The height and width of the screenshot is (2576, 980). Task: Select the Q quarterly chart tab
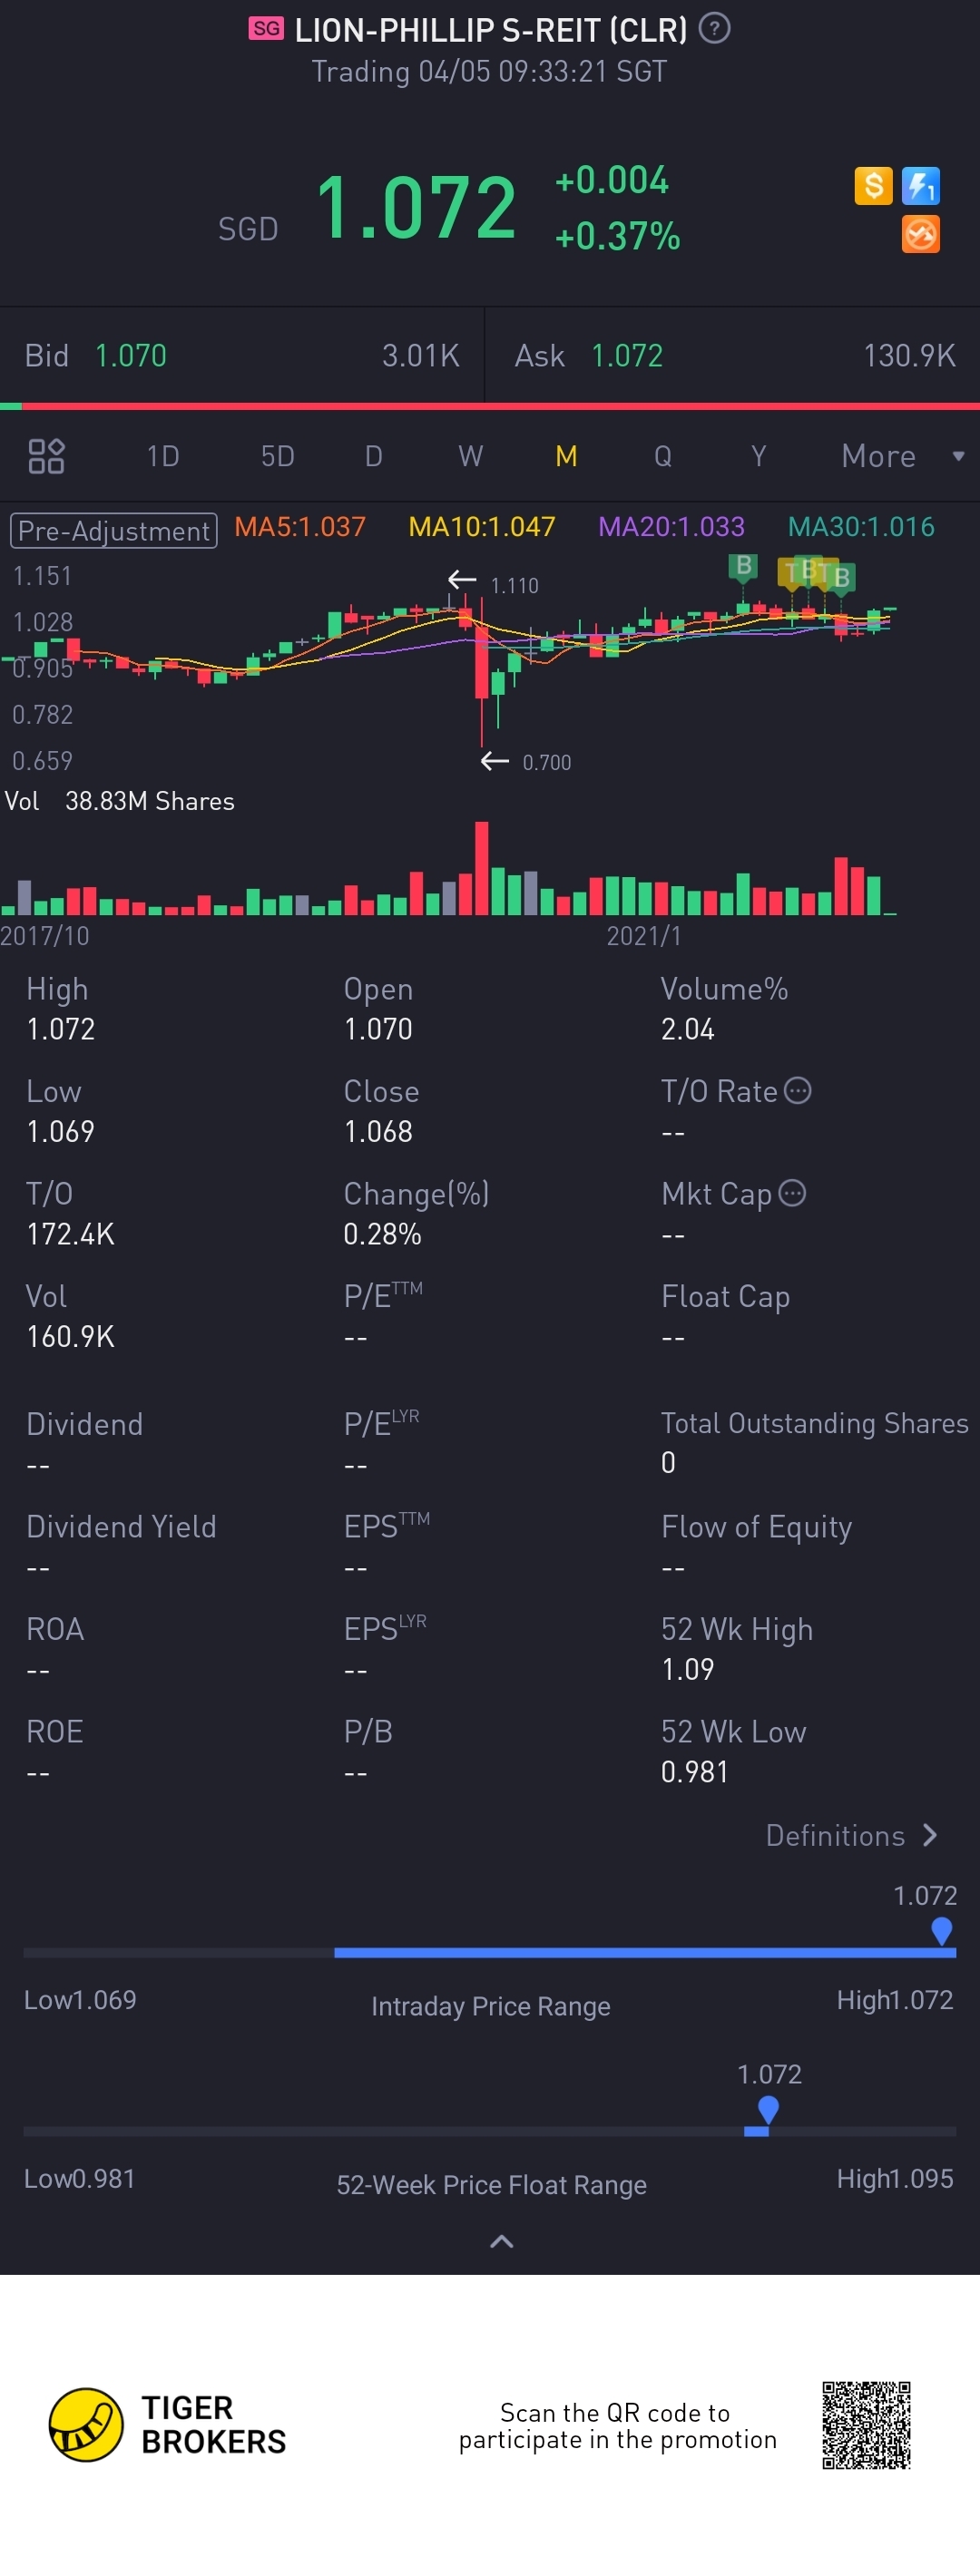point(662,456)
